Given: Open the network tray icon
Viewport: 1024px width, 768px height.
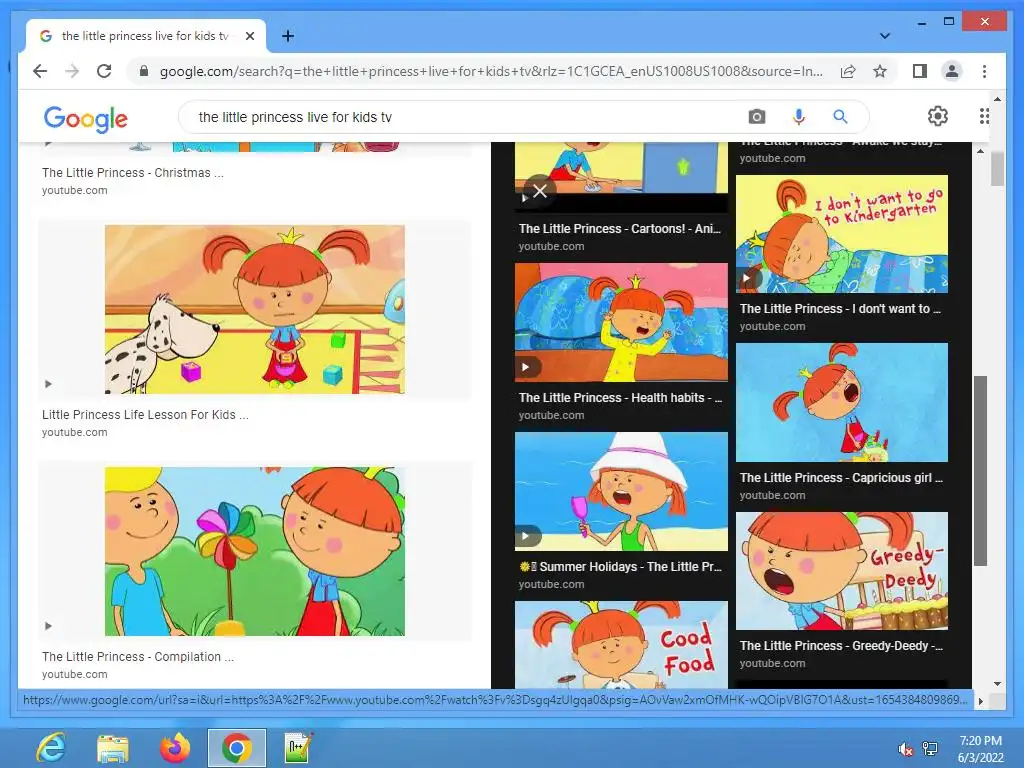Looking at the screenshot, I should [930, 749].
